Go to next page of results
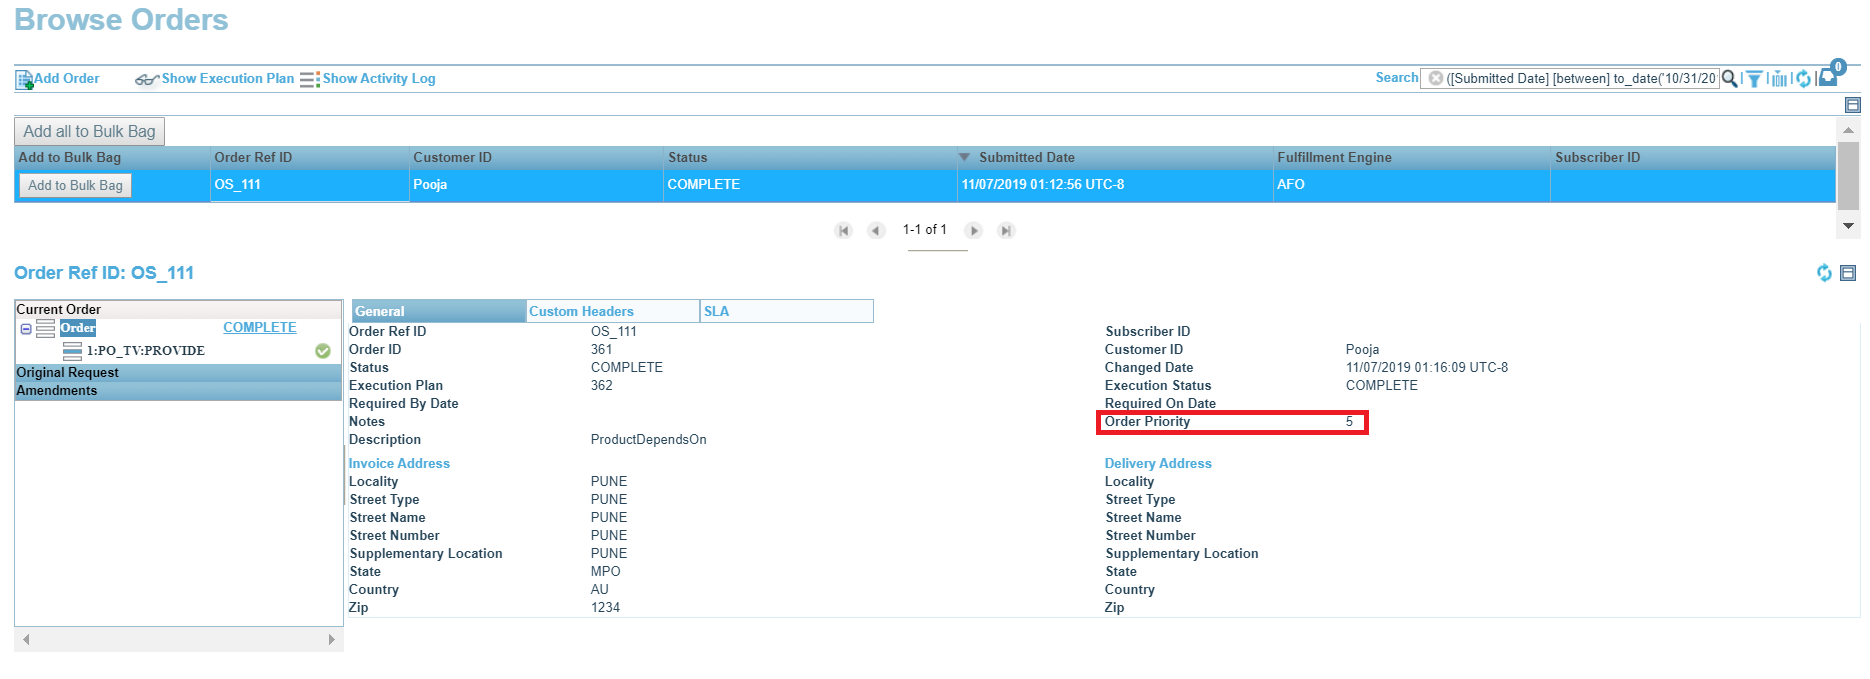 pyautogui.click(x=974, y=230)
